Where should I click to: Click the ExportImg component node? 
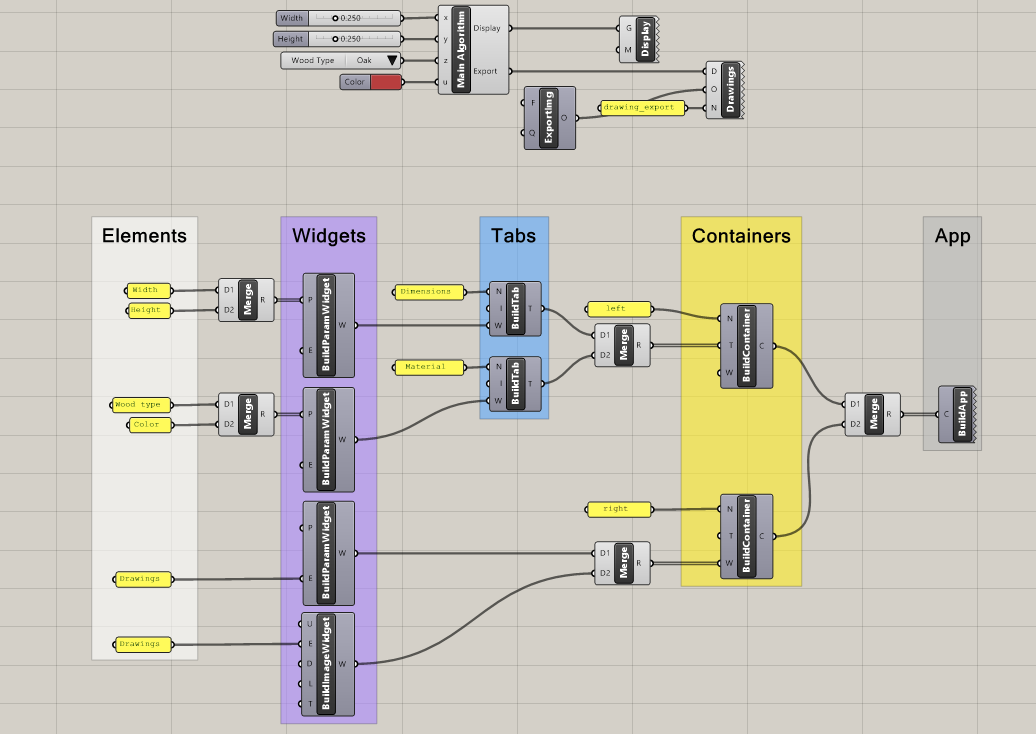(547, 118)
